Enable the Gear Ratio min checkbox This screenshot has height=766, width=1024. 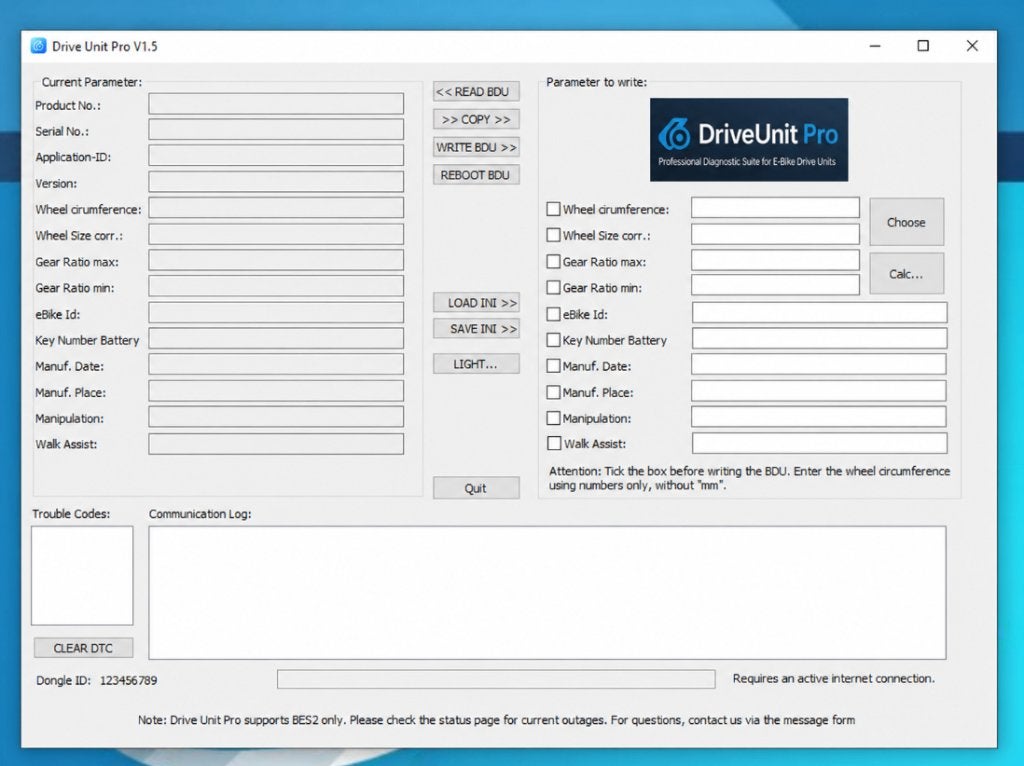pyautogui.click(x=553, y=287)
